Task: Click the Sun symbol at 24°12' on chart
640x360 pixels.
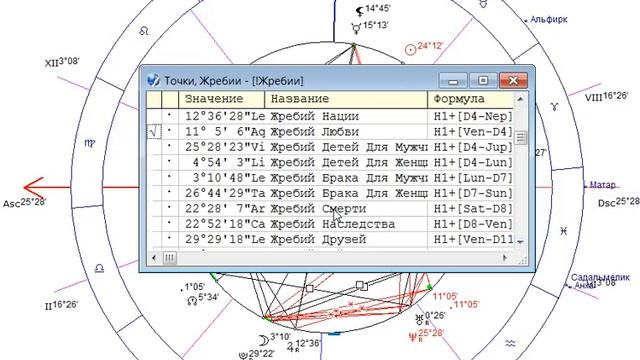Action: (410, 49)
